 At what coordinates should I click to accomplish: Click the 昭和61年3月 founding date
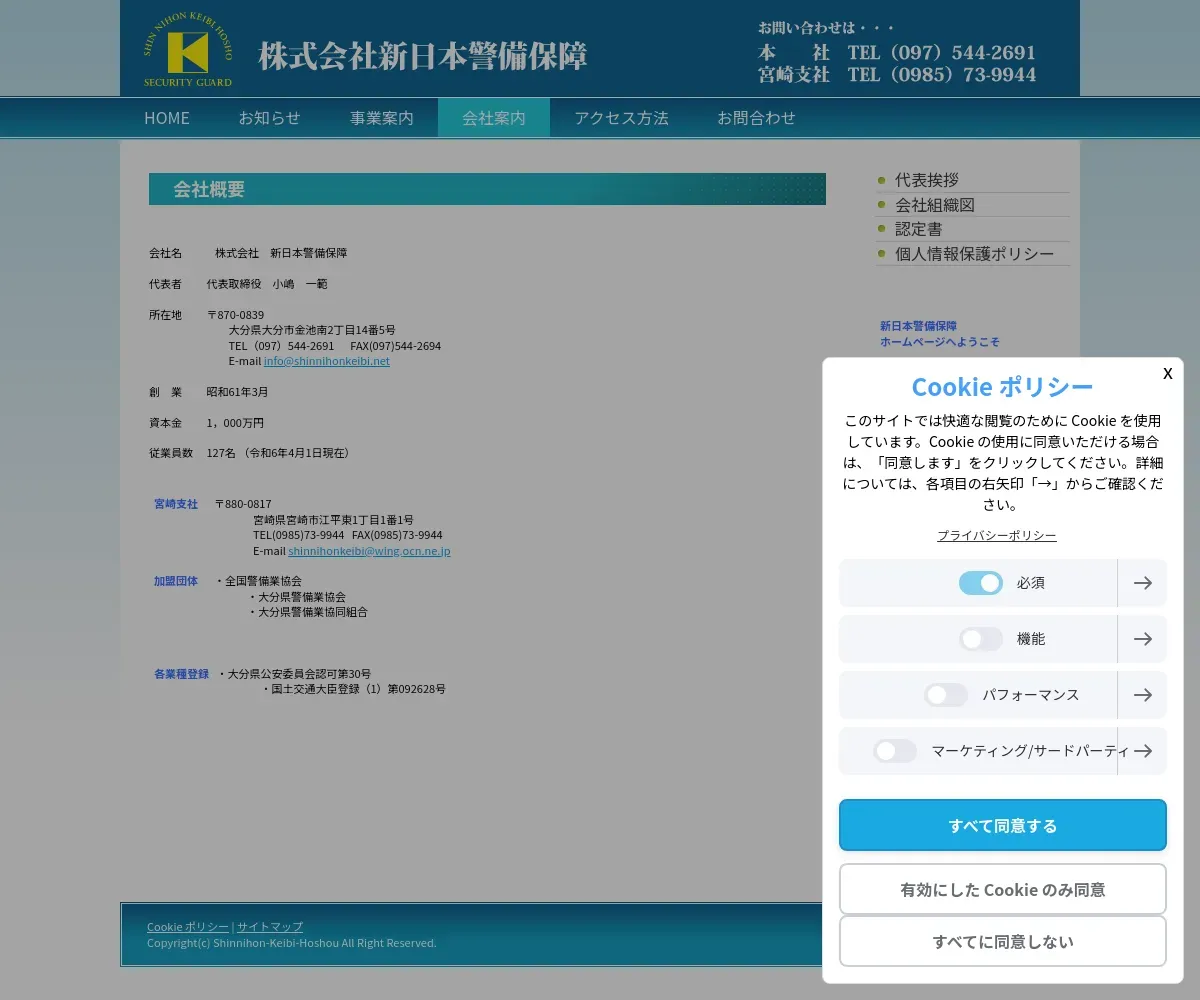click(237, 392)
